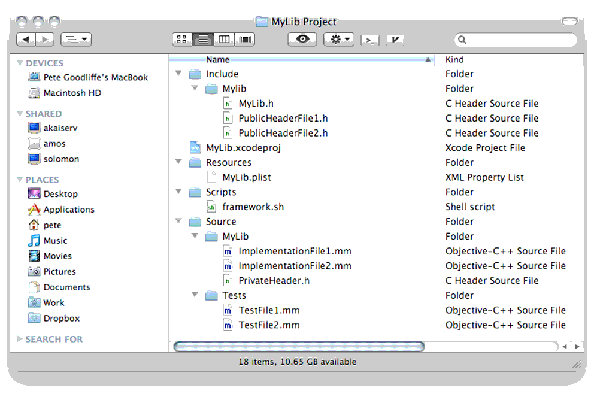The image size is (600, 403).
Task: Go forward with the right arrow button
Action: pyautogui.click(x=44, y=39)
